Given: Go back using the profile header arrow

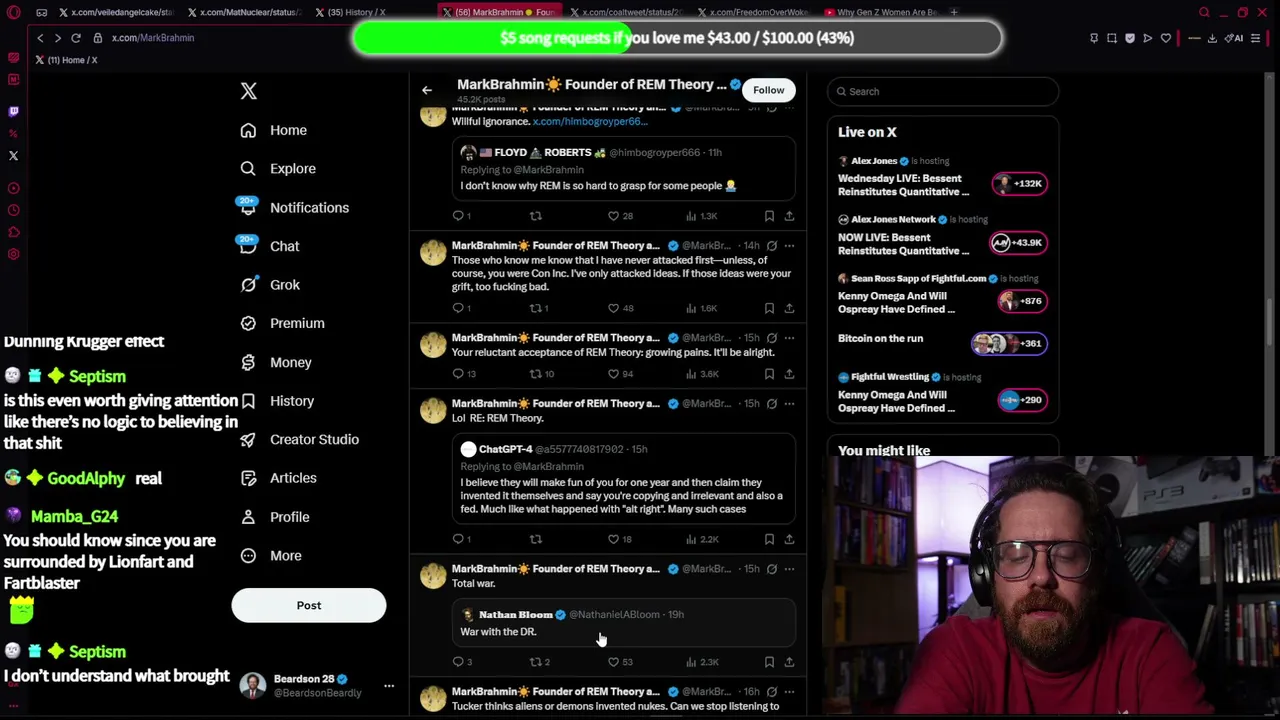Looking at the screenshot, I should [x=427, y=90].
